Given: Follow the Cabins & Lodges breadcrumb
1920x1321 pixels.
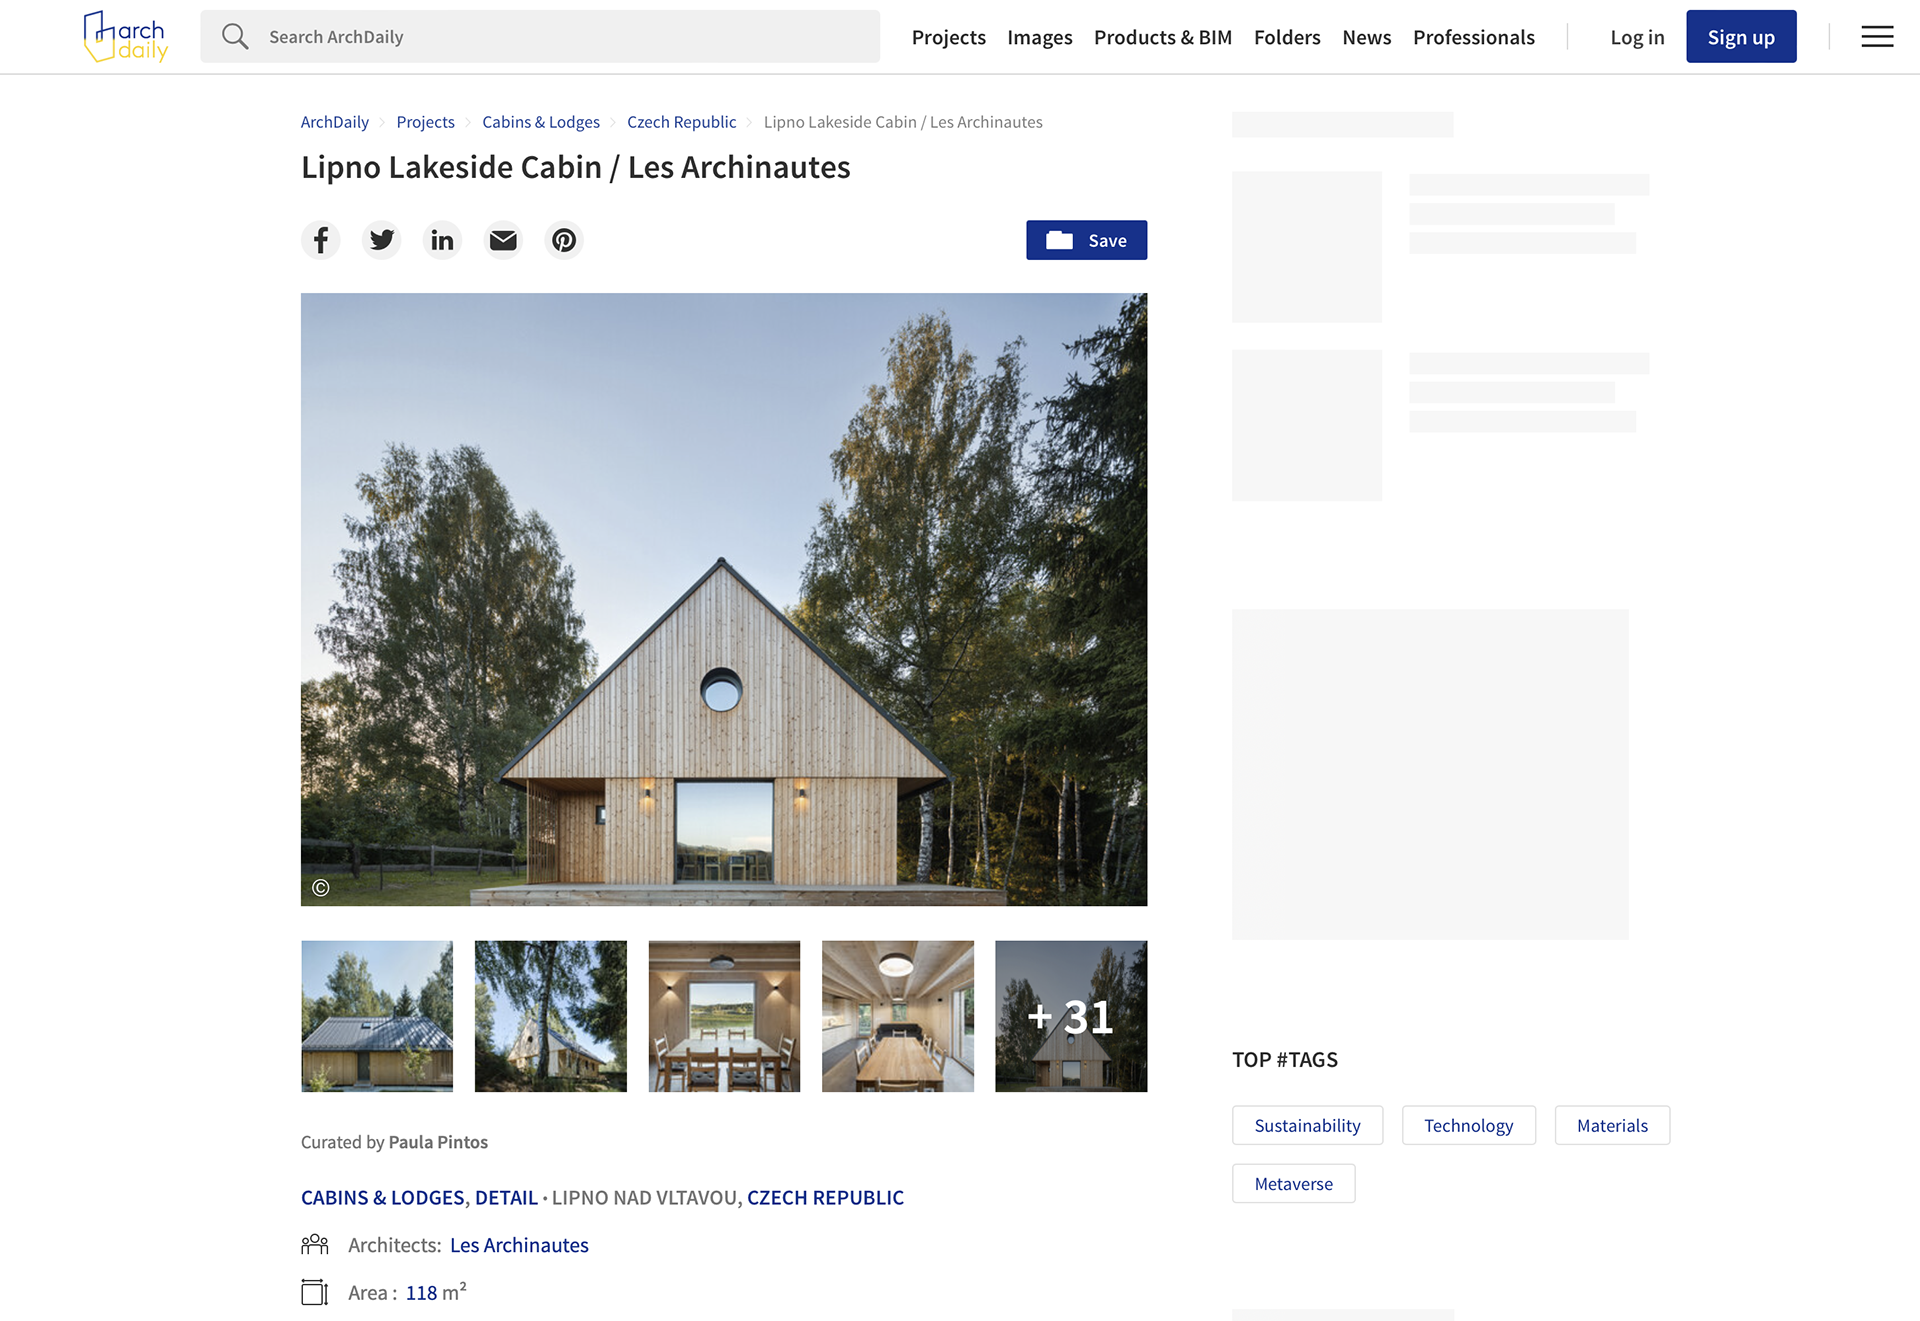Looking at the screenshot, I should 541,122.
